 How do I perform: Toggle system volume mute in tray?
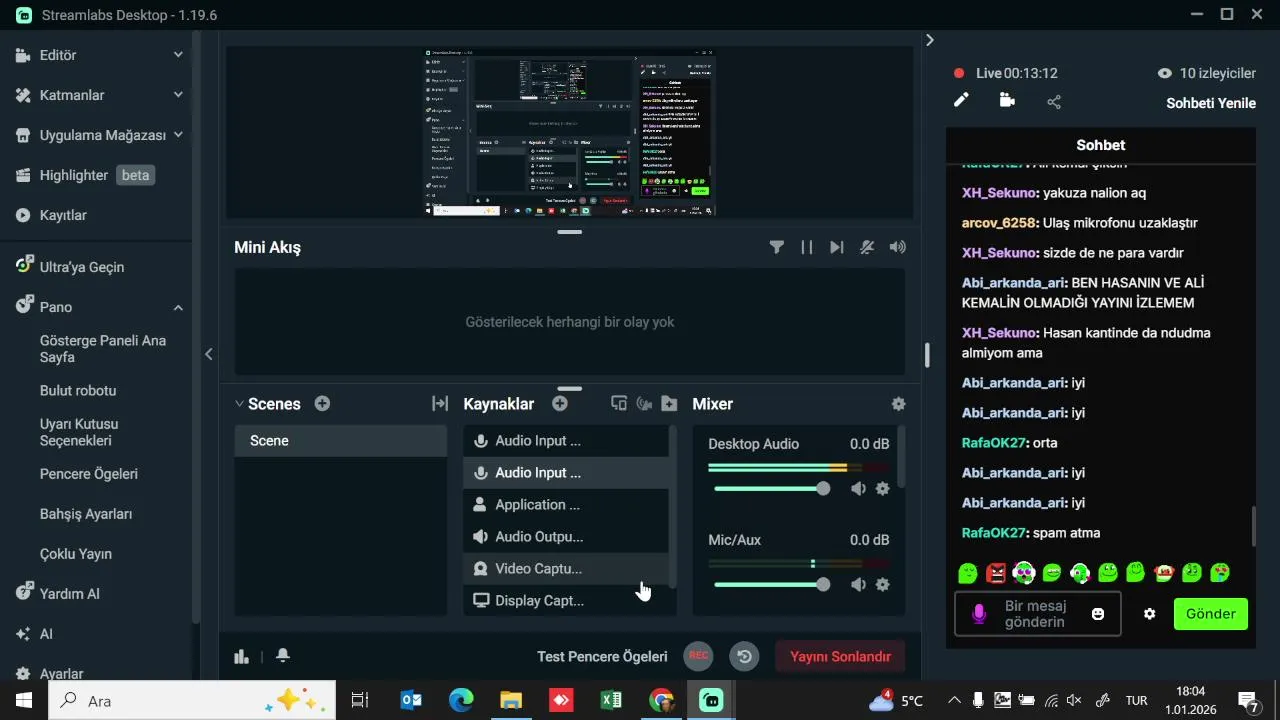(x=1074, y=701)
